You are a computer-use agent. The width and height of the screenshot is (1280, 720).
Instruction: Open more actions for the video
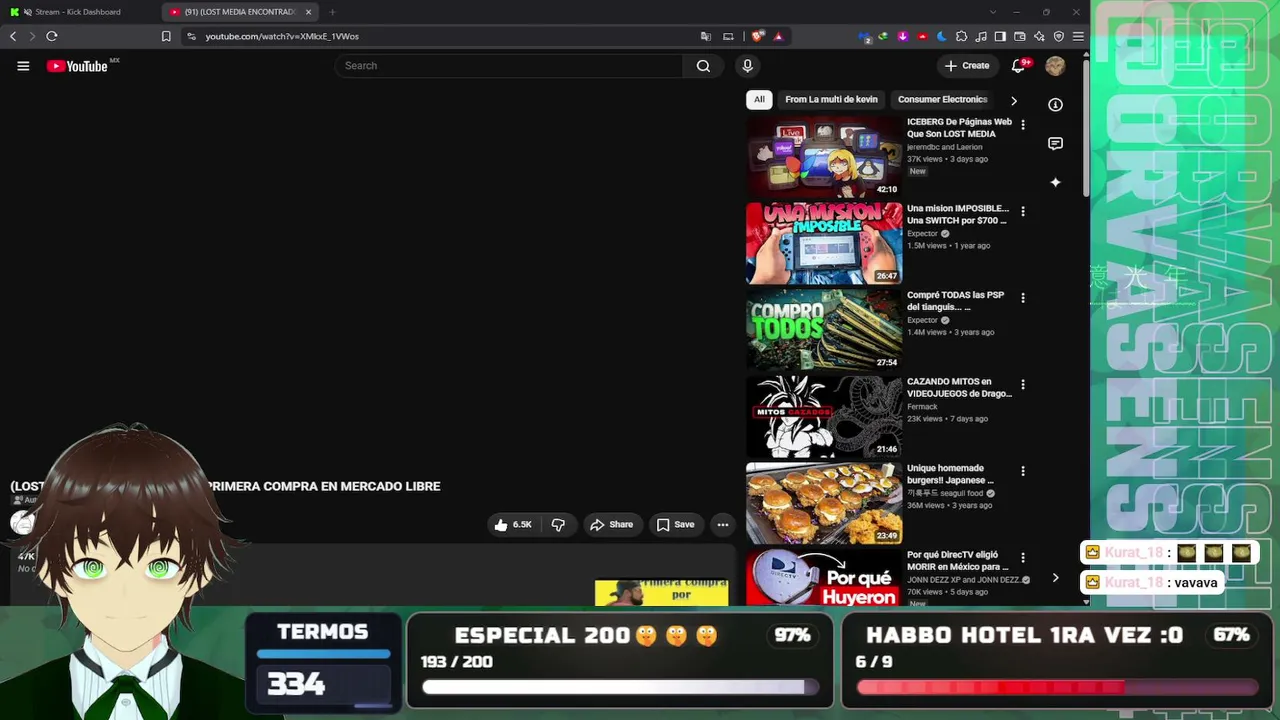click(723, 525)
